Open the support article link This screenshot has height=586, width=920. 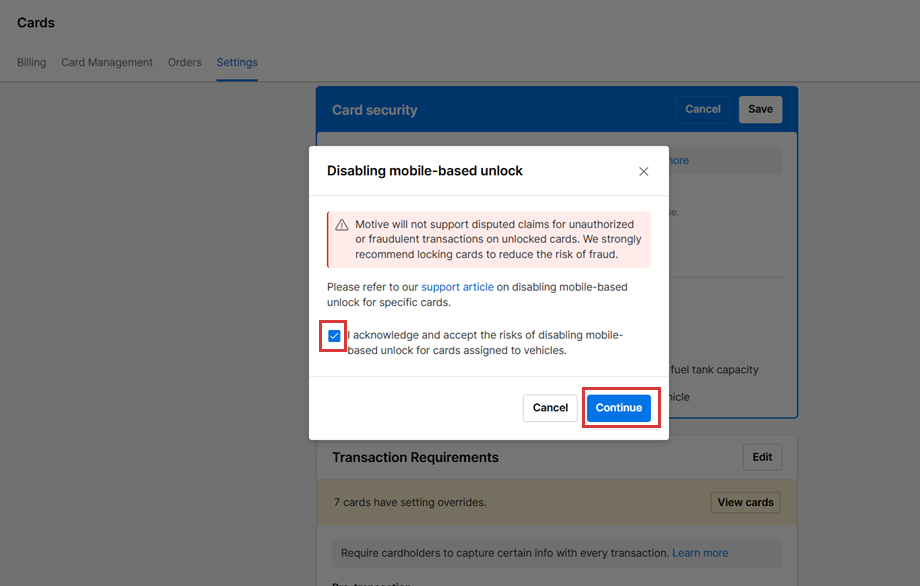(x=457, y=287)
